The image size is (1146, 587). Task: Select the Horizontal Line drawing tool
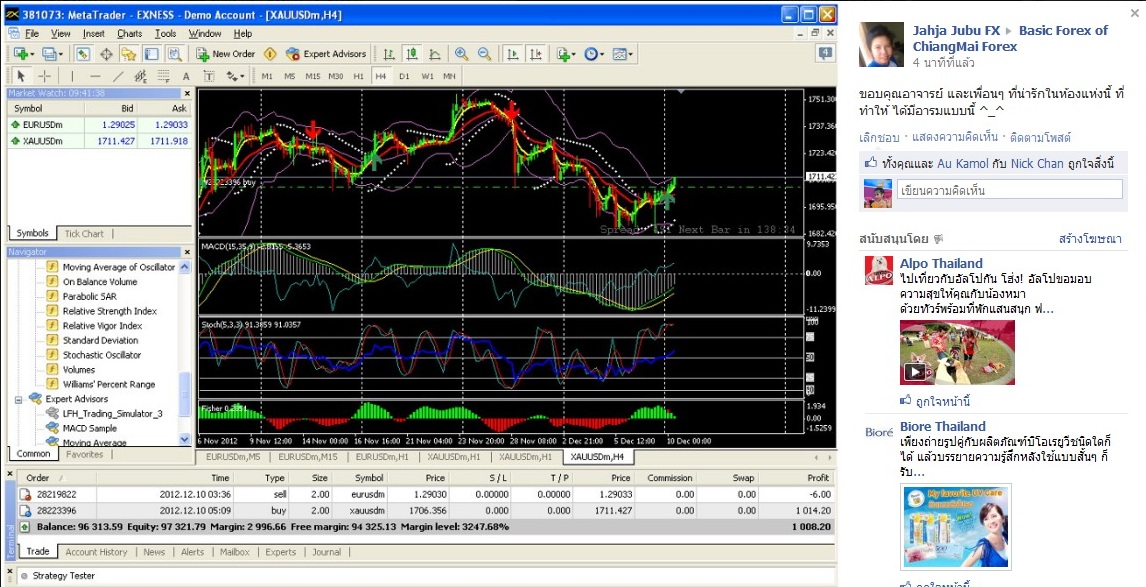tap(95, 76)
